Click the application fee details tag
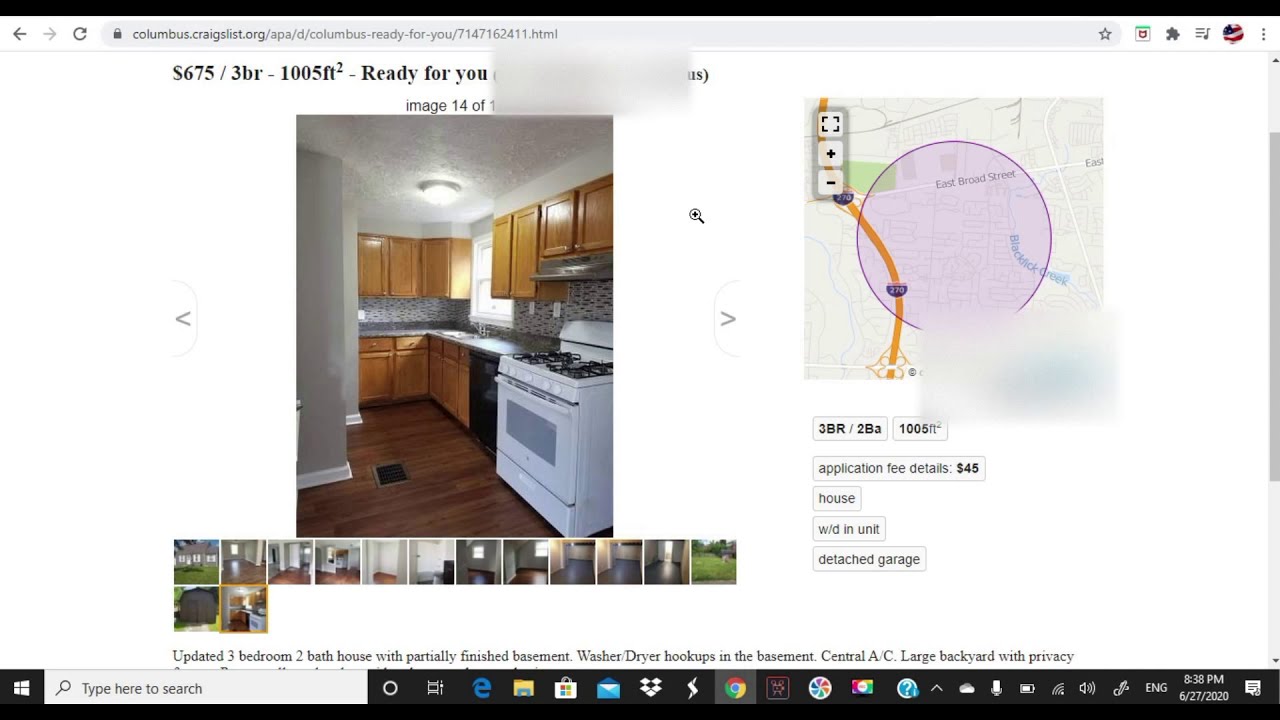The height and width of the screenshot is (720, 1280). (x=898, y=468)
